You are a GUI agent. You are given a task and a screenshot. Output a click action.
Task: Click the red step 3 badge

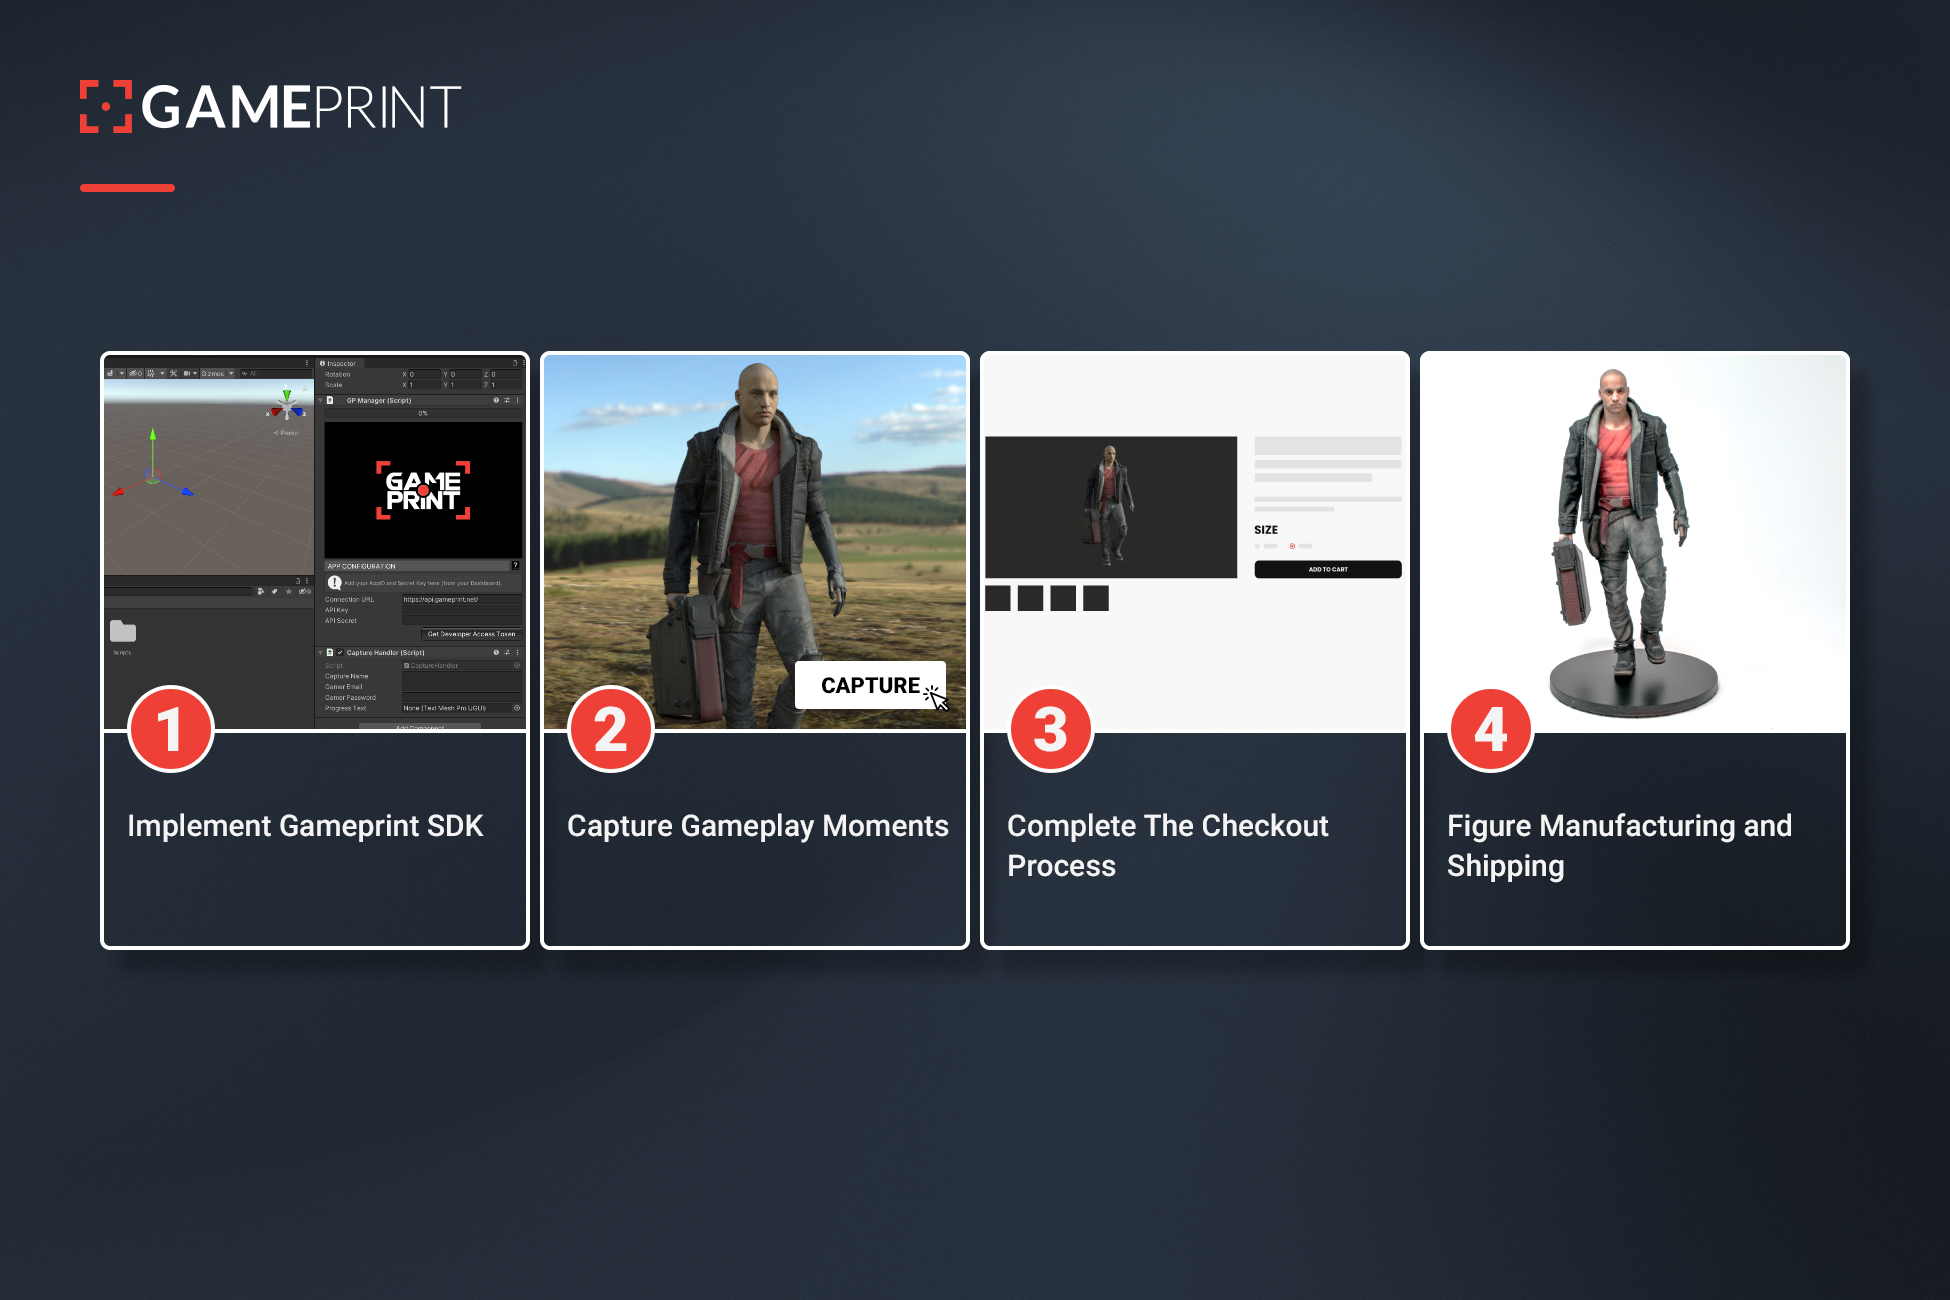1050,729
